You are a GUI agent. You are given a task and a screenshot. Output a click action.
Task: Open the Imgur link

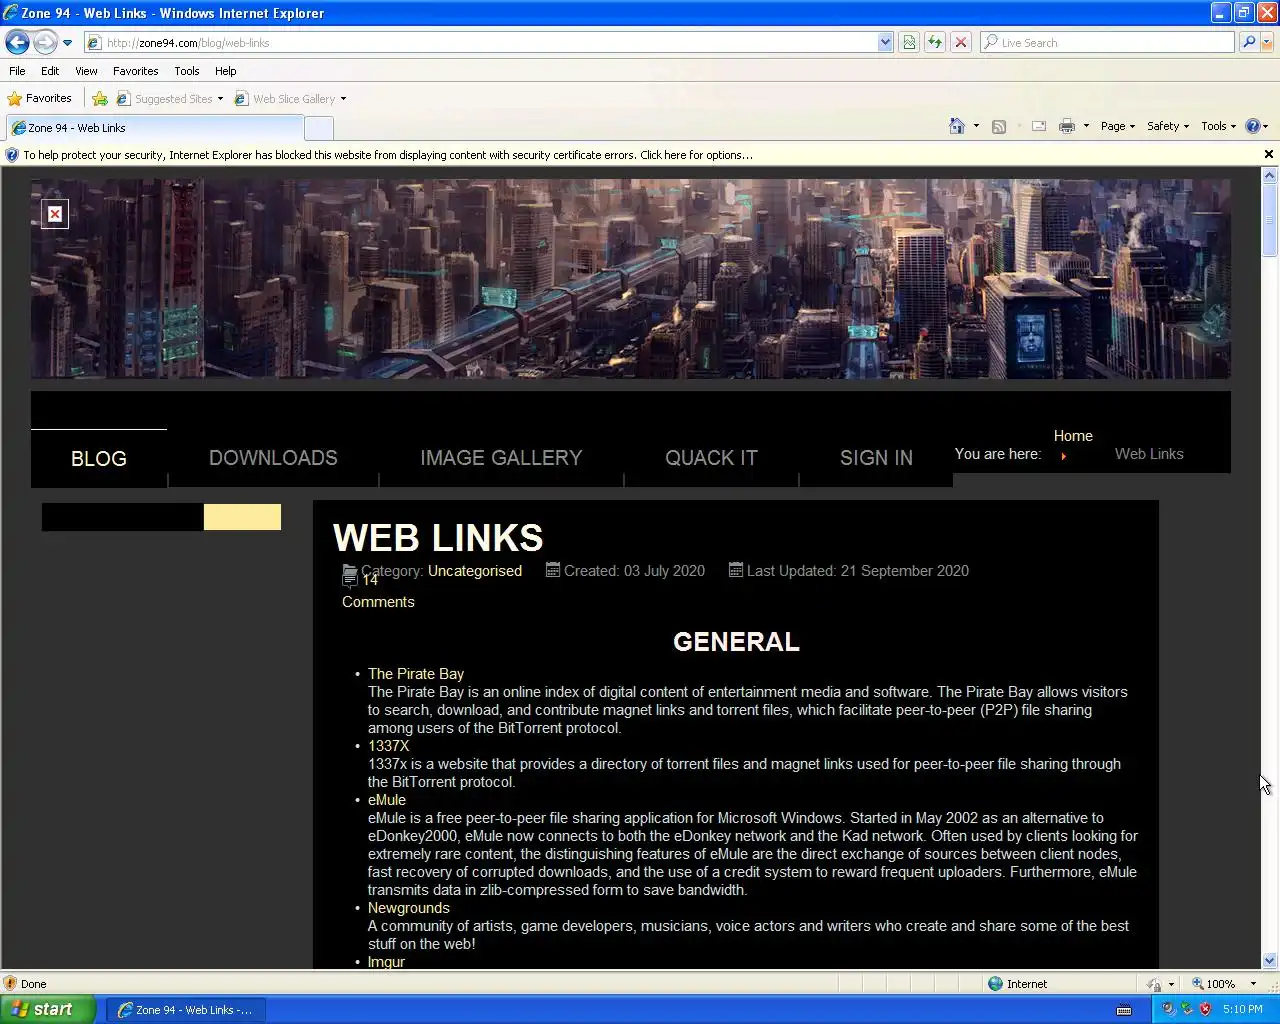point(386,962)
